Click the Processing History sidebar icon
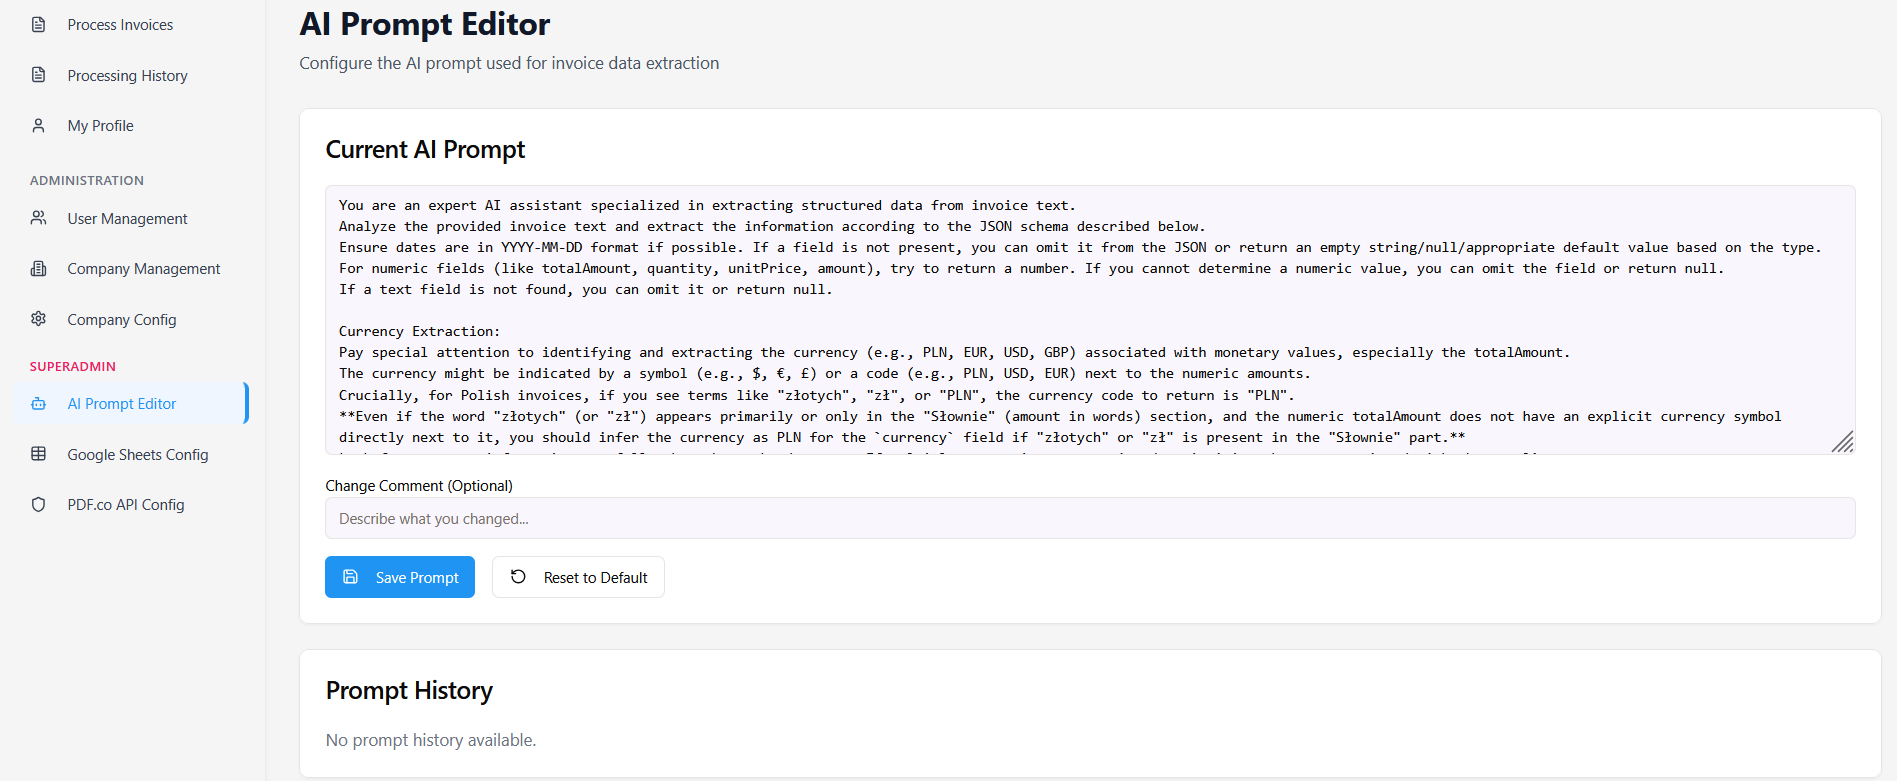The width and height of the screenshot is (1897, 781). 39,75
